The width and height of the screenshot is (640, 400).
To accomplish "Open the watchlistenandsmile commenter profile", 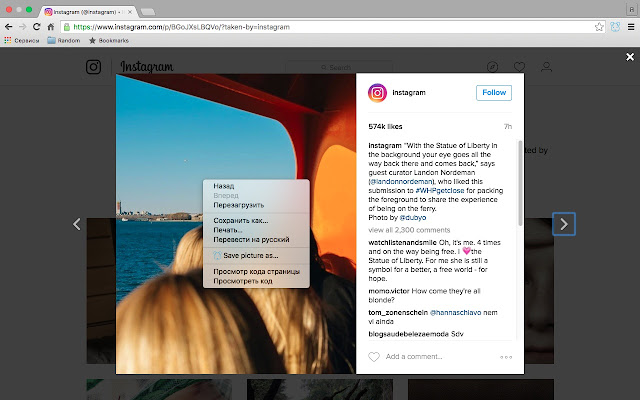I will [402, 242].
